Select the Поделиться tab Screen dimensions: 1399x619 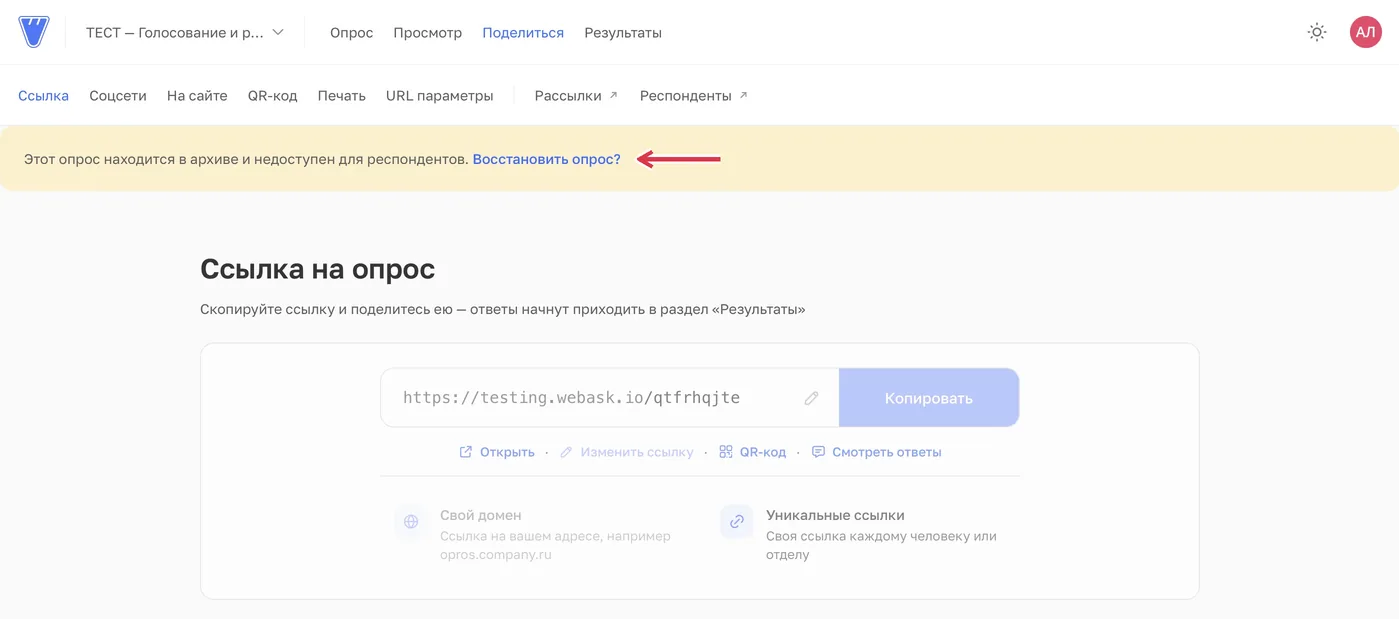coord(523,32)
